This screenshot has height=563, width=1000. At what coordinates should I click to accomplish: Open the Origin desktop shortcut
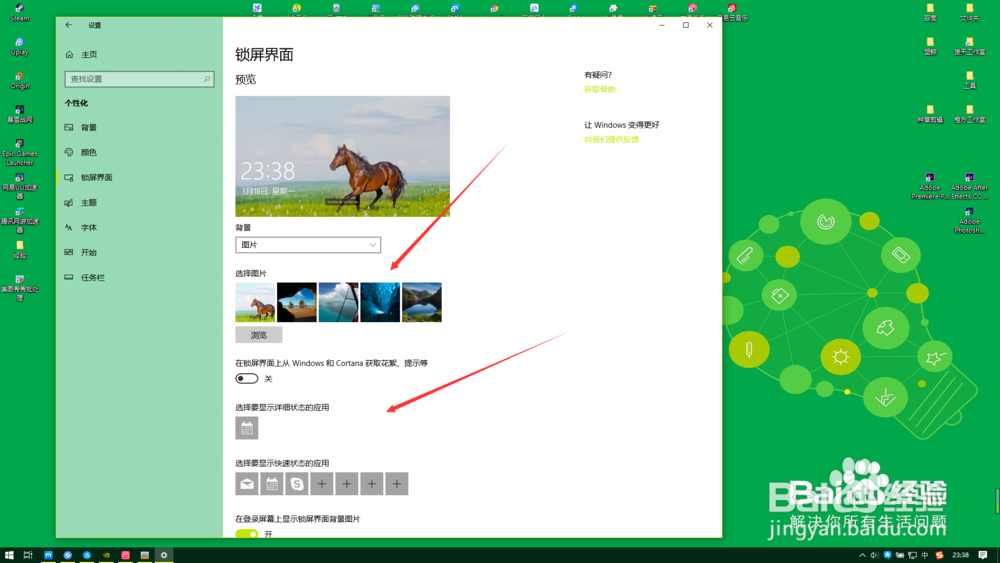click(20, 80)
